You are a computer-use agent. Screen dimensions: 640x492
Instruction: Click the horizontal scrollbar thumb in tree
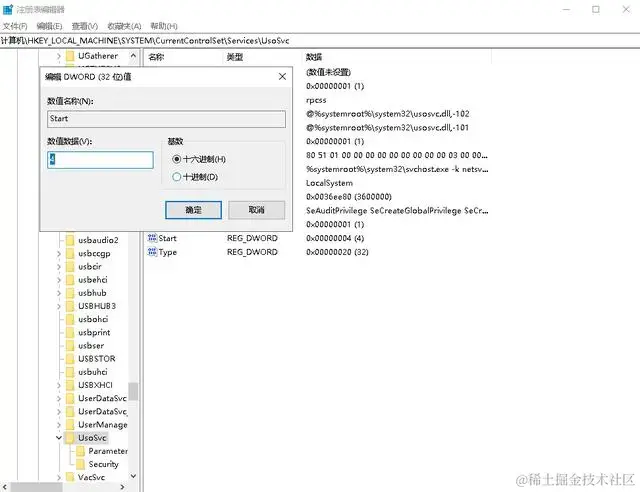pyautogui.click(x=36, y=487)
